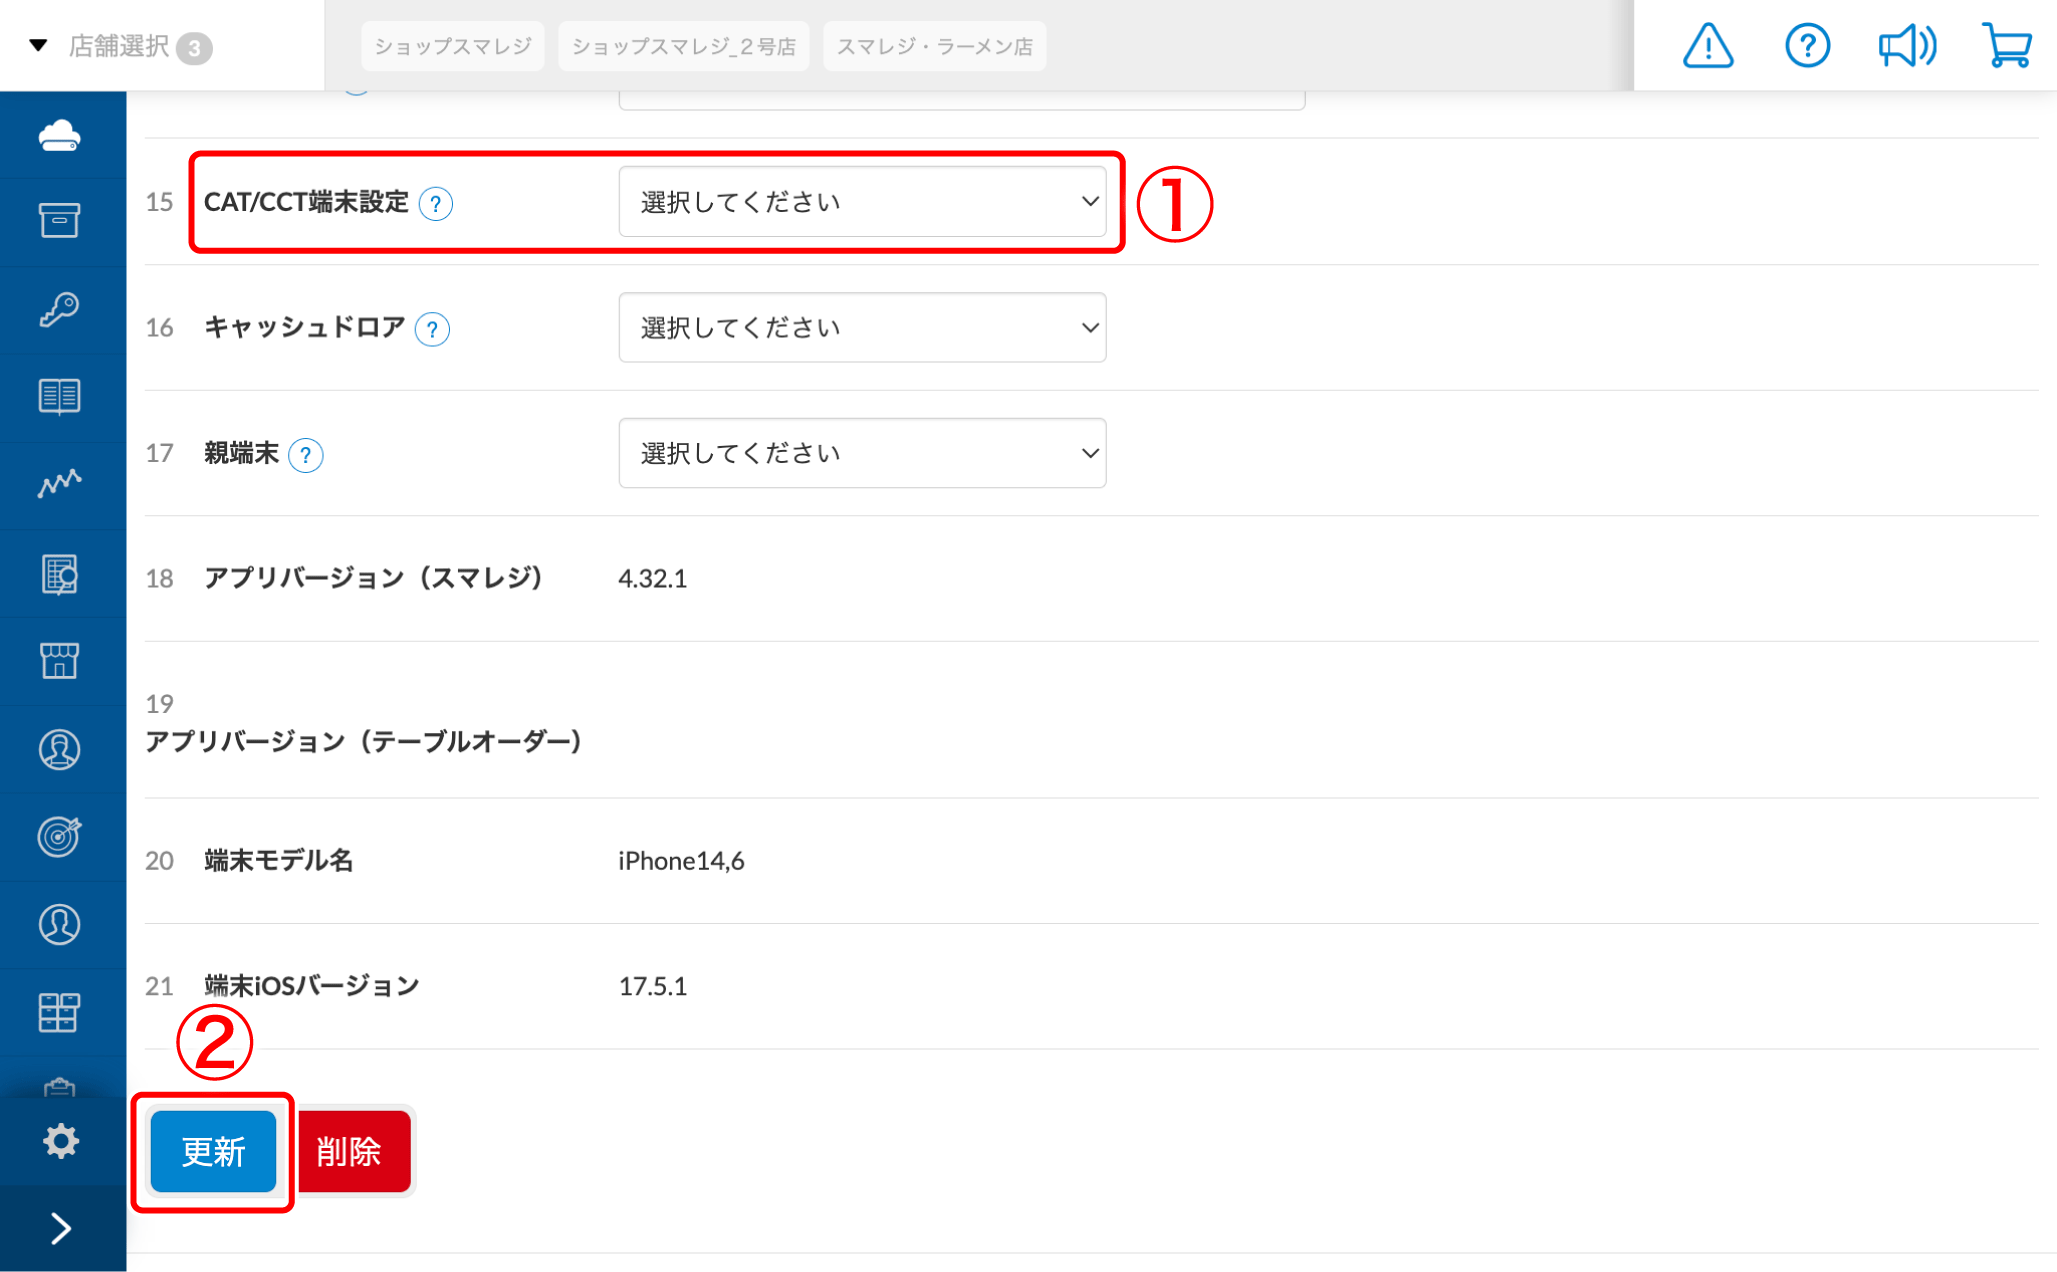Click the red 削除 delete button
2057x1272 pixels.
point(354,1151)
